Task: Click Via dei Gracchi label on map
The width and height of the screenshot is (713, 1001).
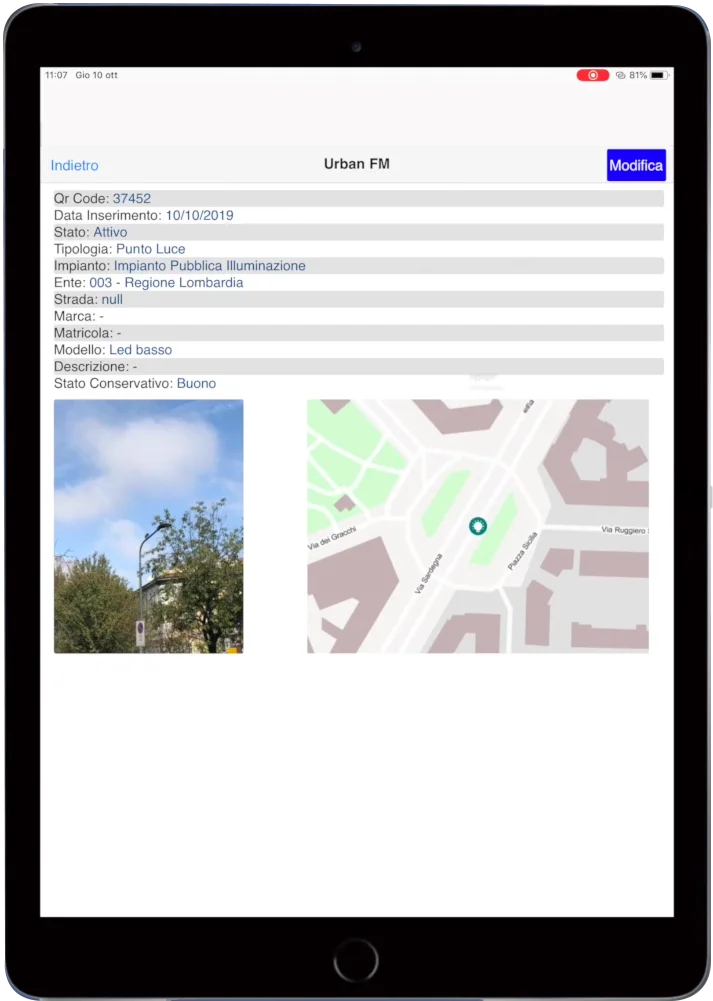Action: [331, 538]
